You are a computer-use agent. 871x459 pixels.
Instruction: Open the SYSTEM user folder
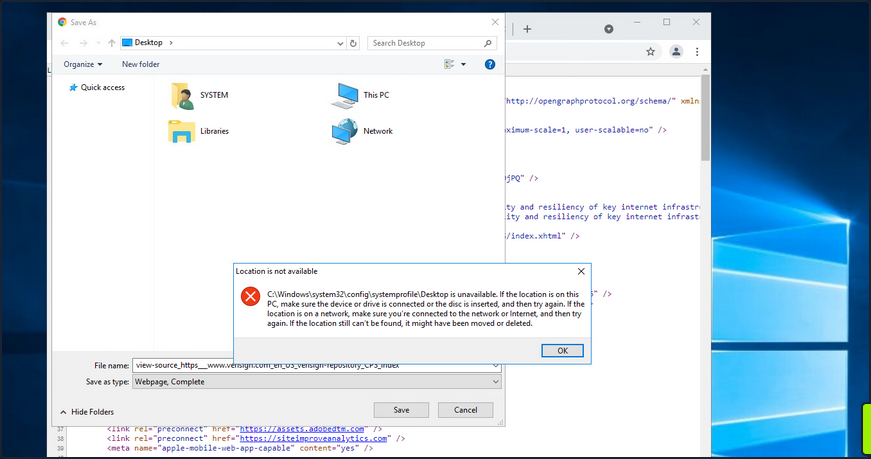[199, 96]
